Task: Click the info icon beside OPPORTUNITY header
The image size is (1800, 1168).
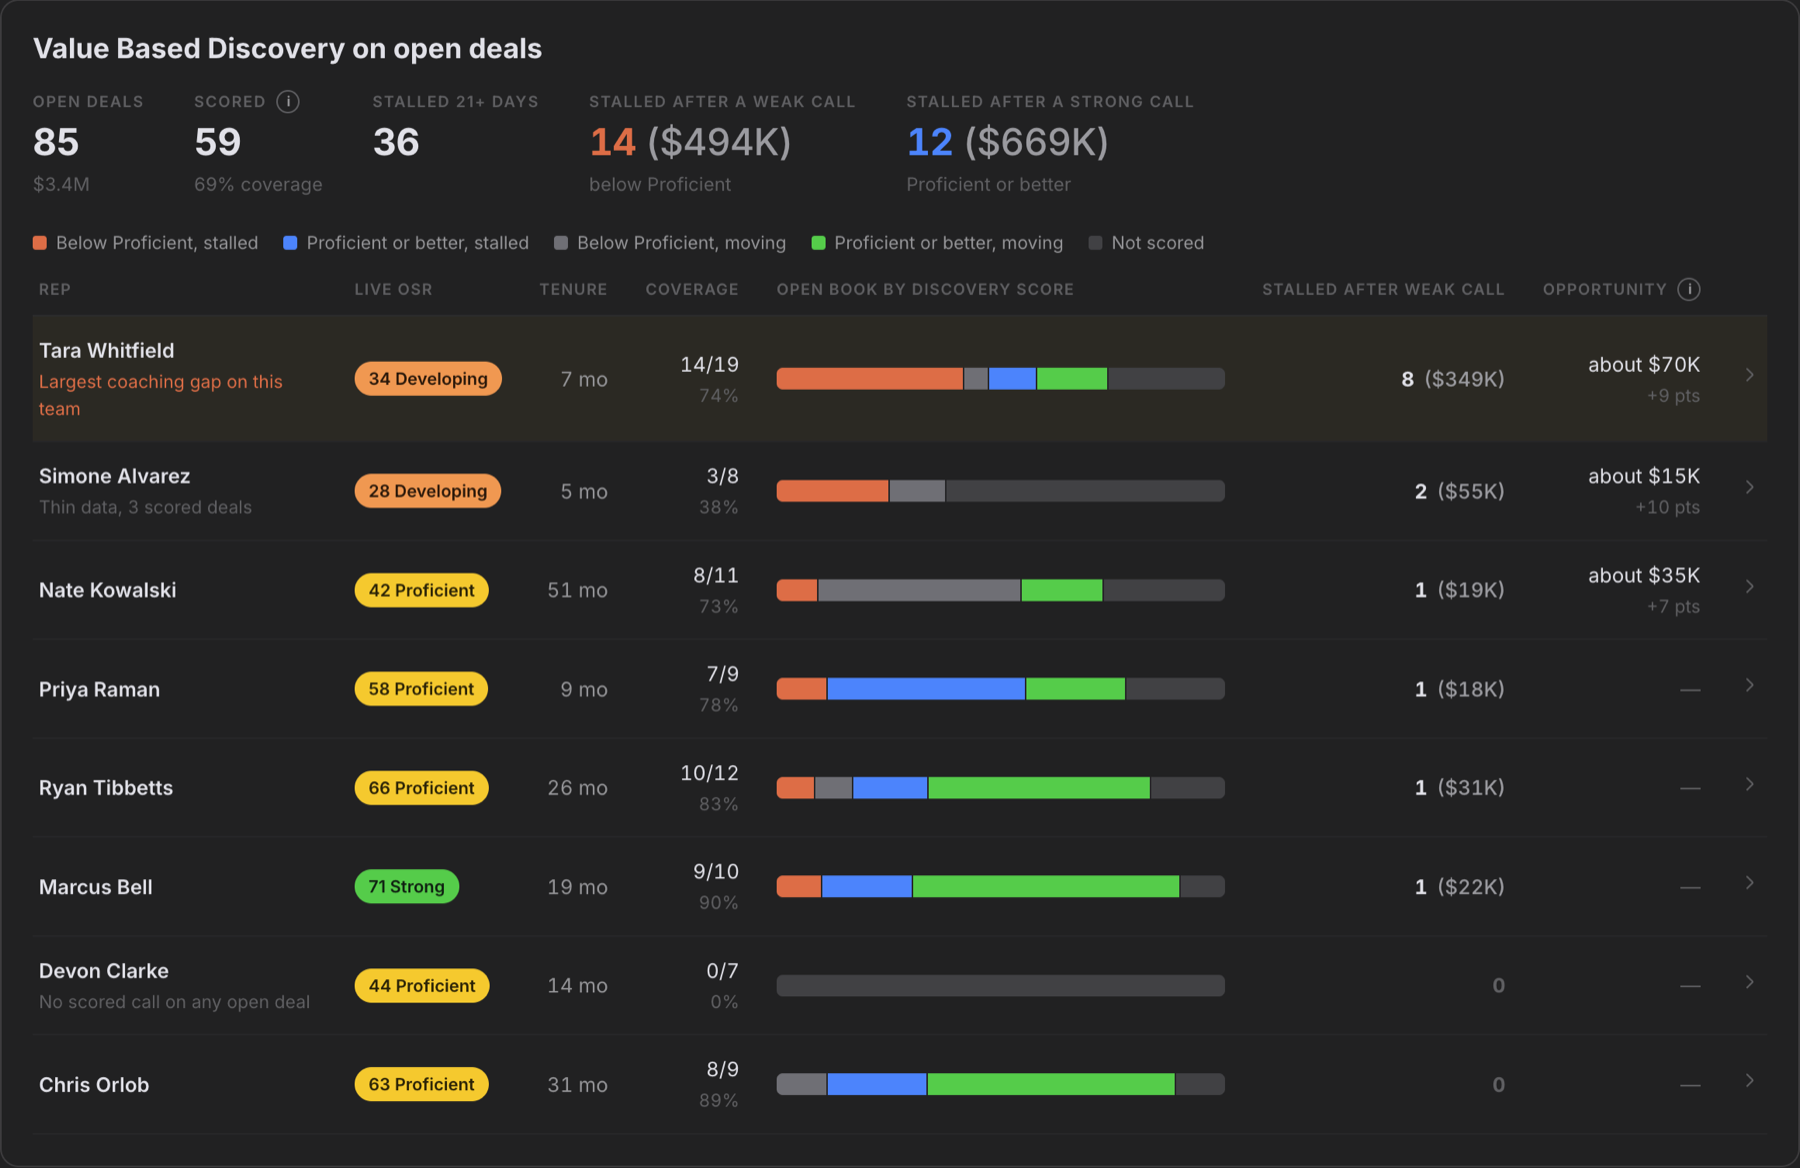Action: point(1689,289)
